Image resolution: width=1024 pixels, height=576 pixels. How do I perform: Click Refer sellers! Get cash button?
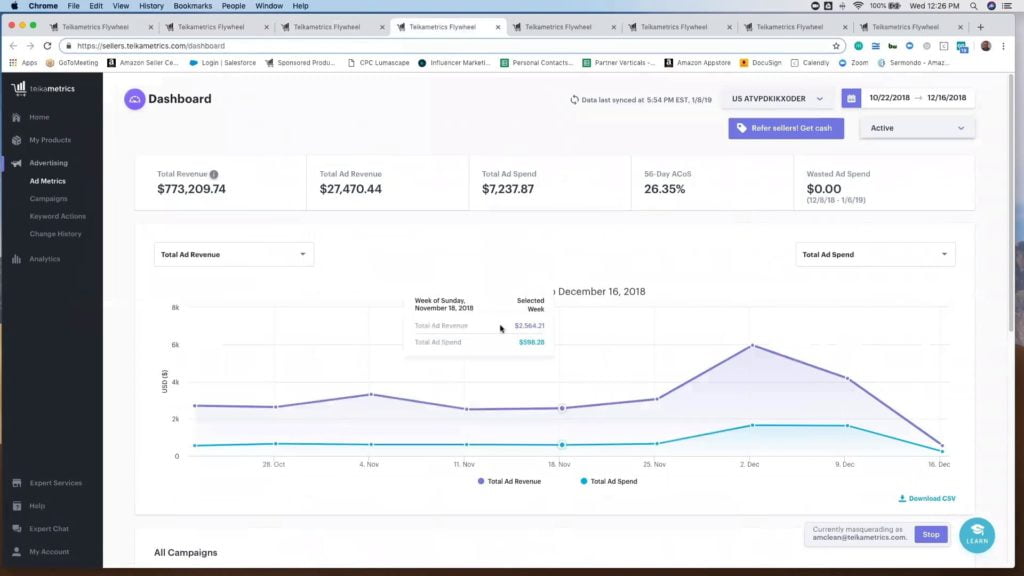[x=786, y=129]
